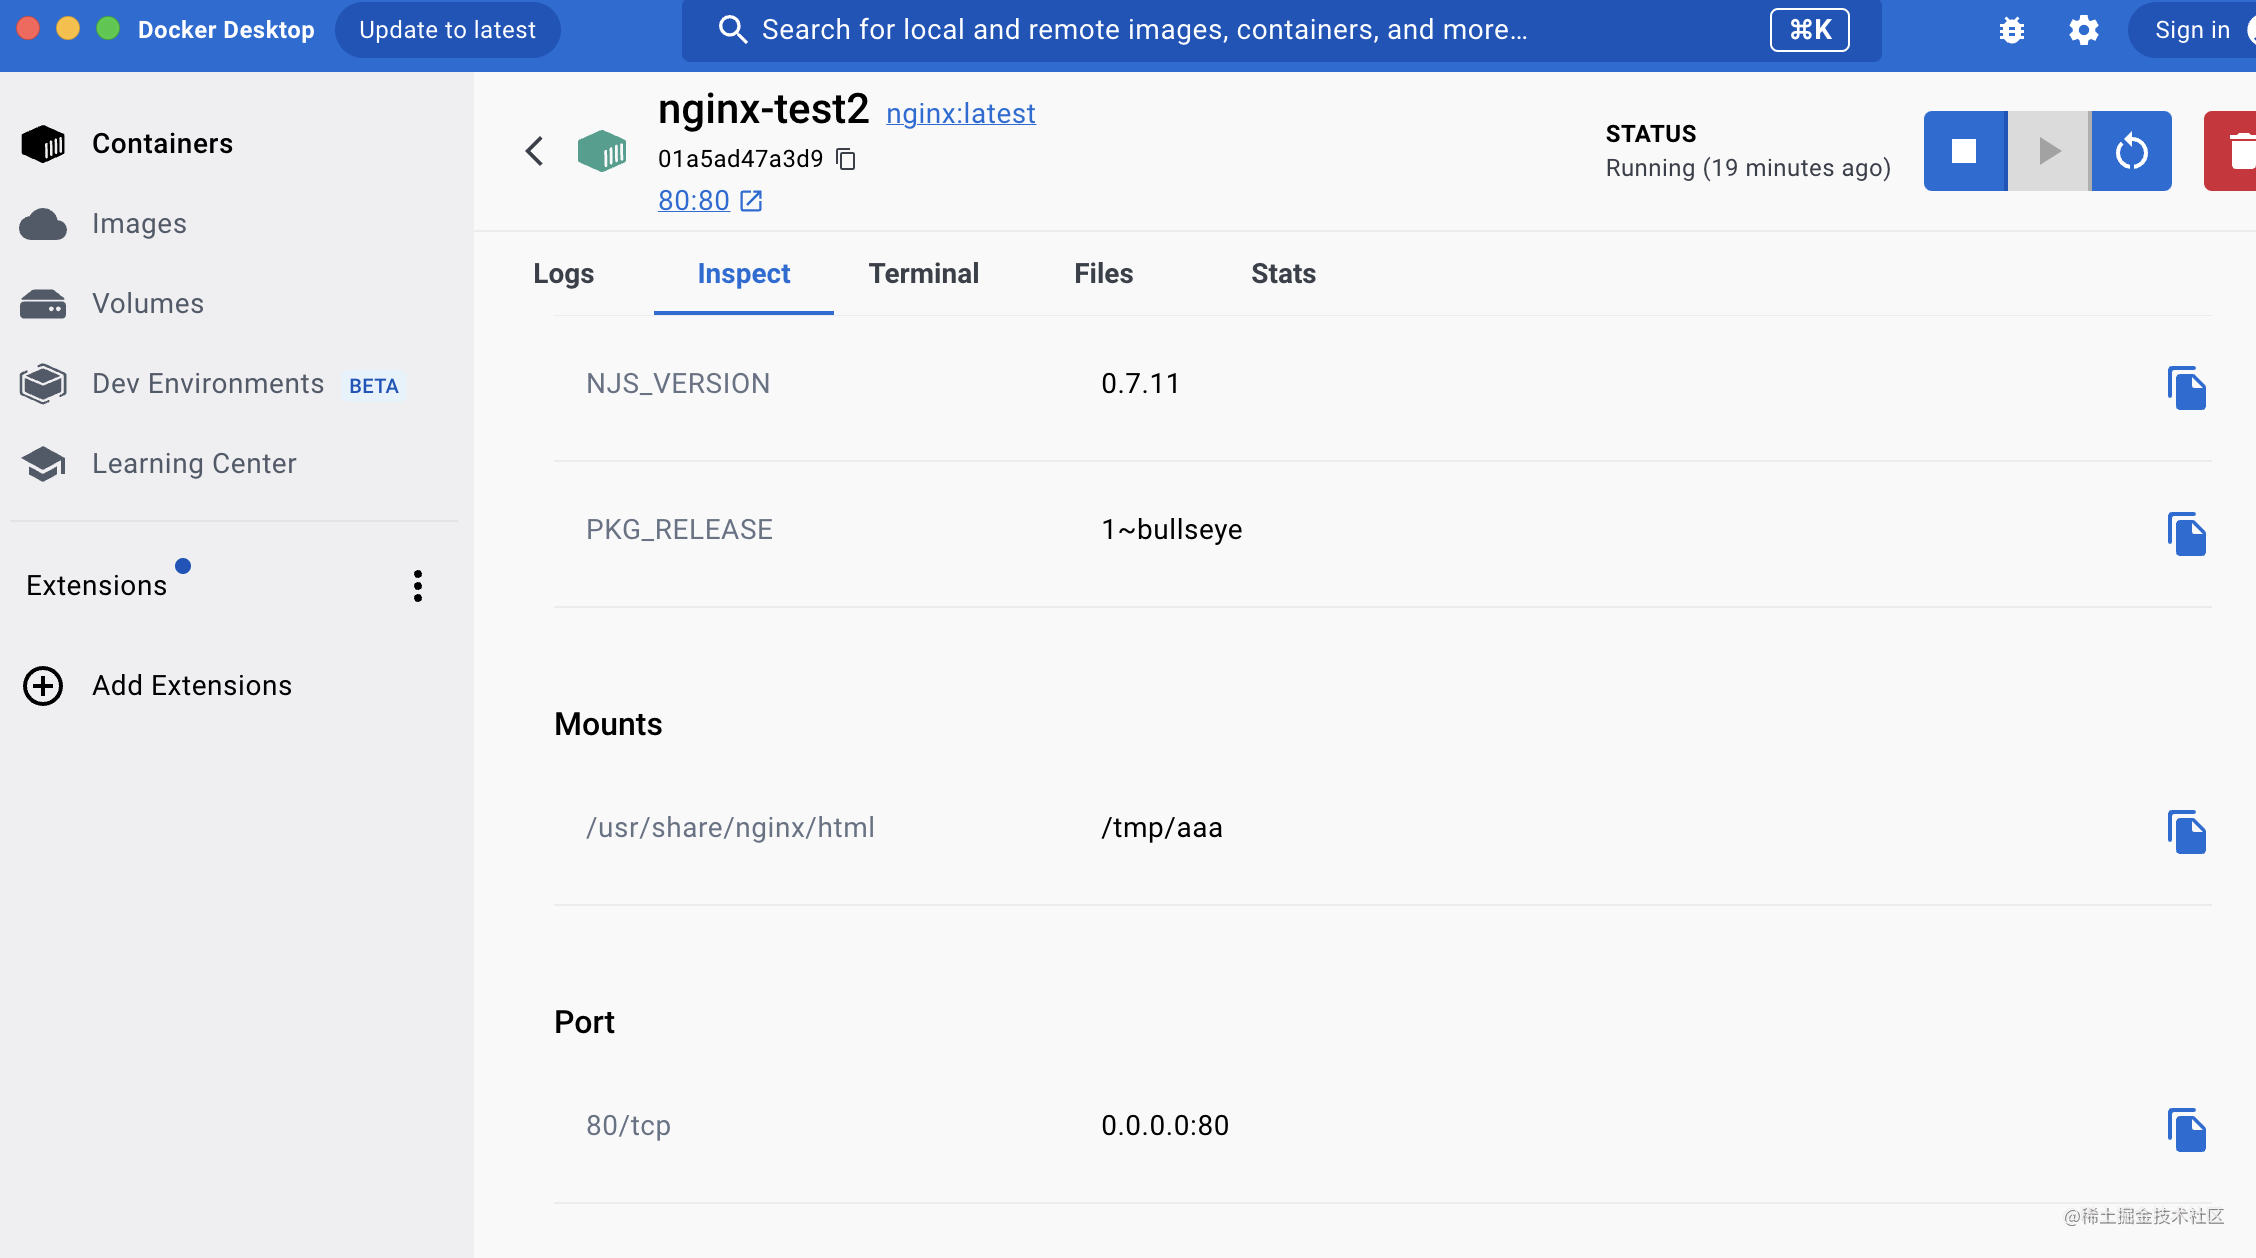Copy the 80/tcp port binding
Screen dimensions: 2256x1258
pyautogui.click(x=2187, y=1128)
